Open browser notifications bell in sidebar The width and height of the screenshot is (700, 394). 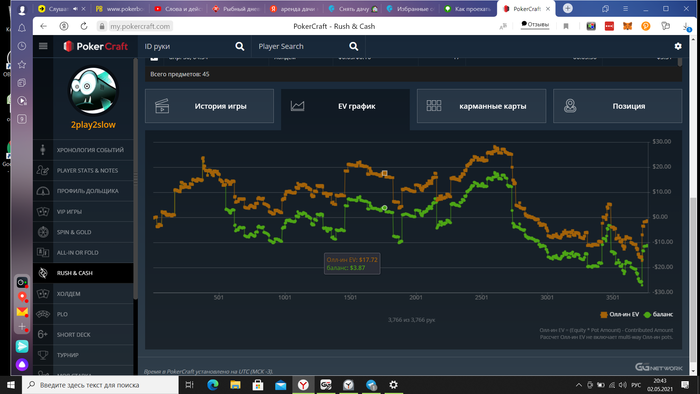(x=21, y=28)
